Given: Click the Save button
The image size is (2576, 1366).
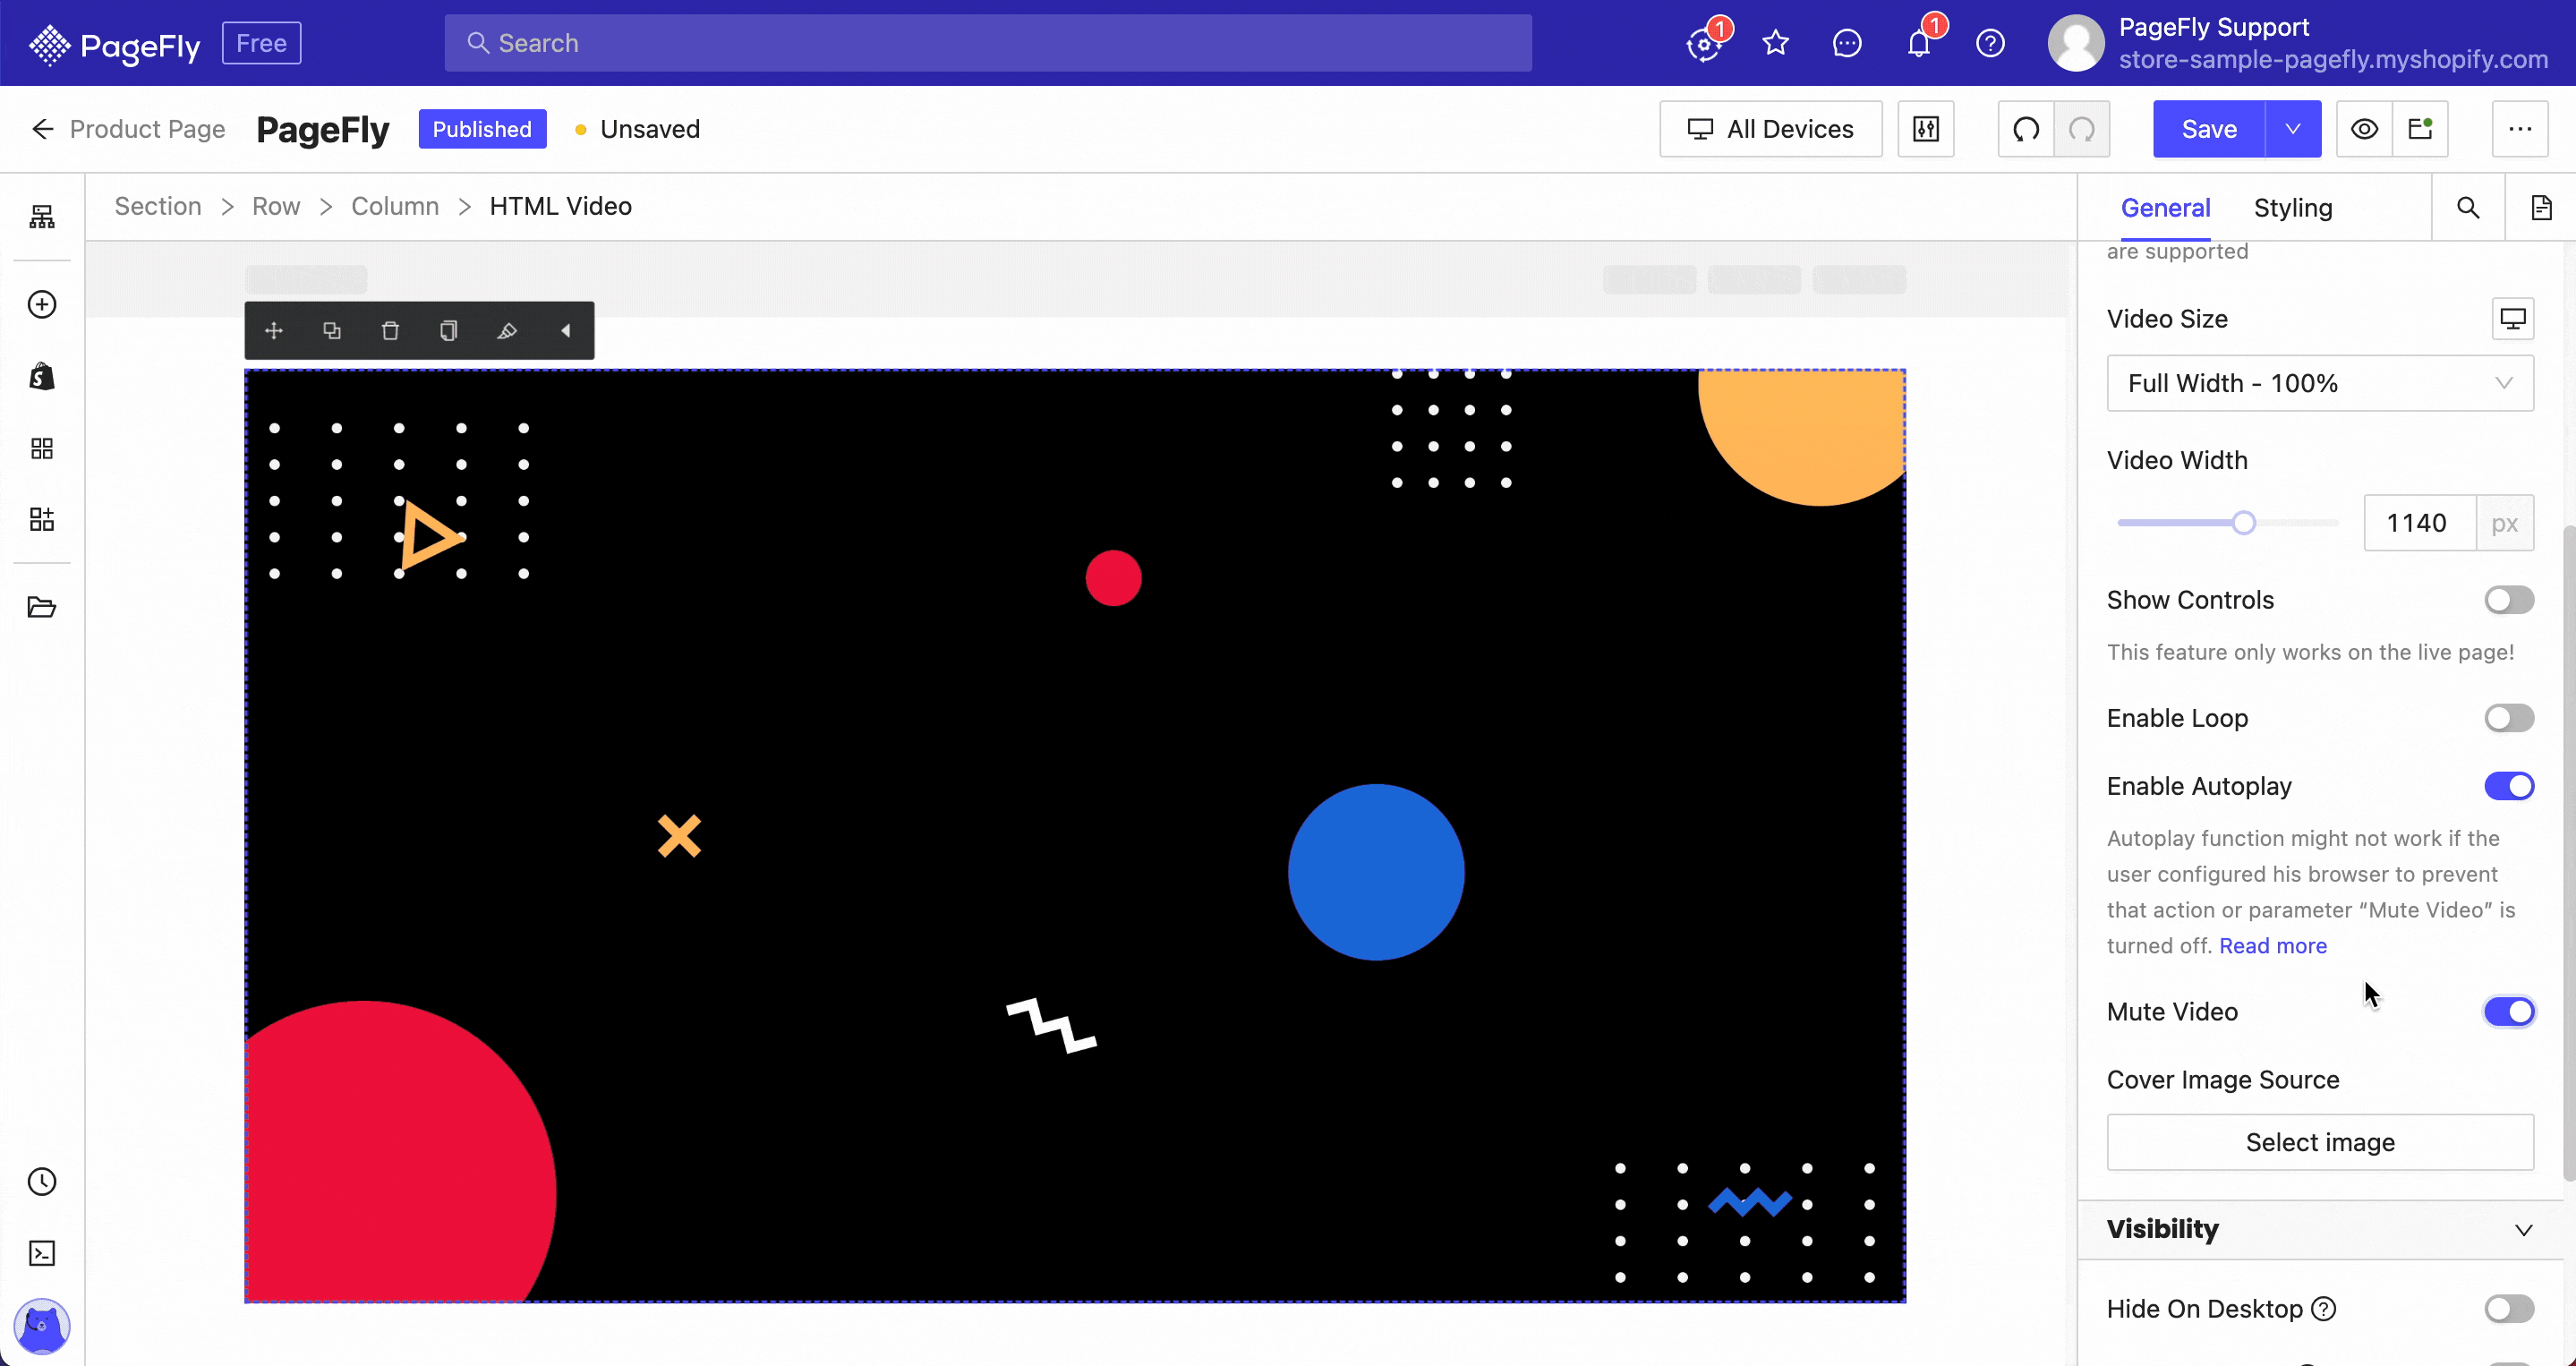Looking at the screenshot, I should [x=2209, y=129].
